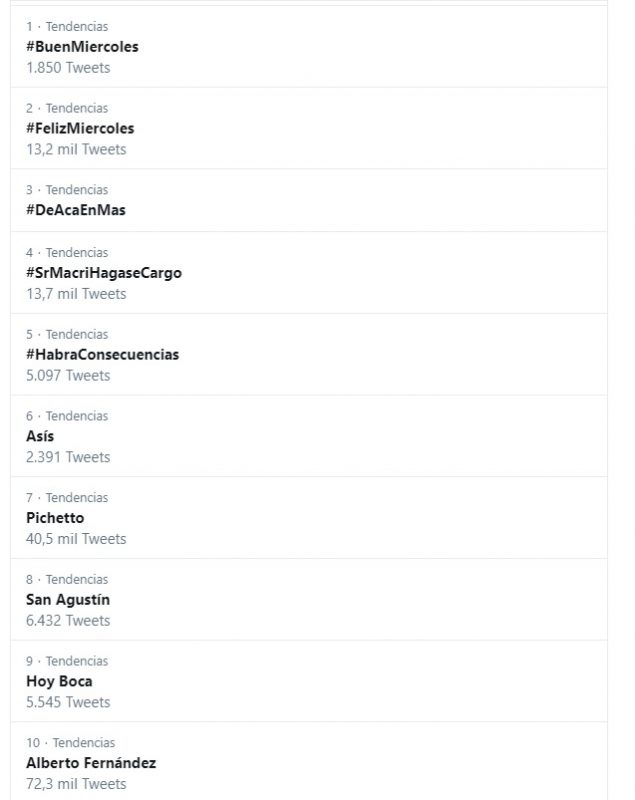Click the 13,7 mil Tweets count
635x800 pixels.
coord(76,294)
